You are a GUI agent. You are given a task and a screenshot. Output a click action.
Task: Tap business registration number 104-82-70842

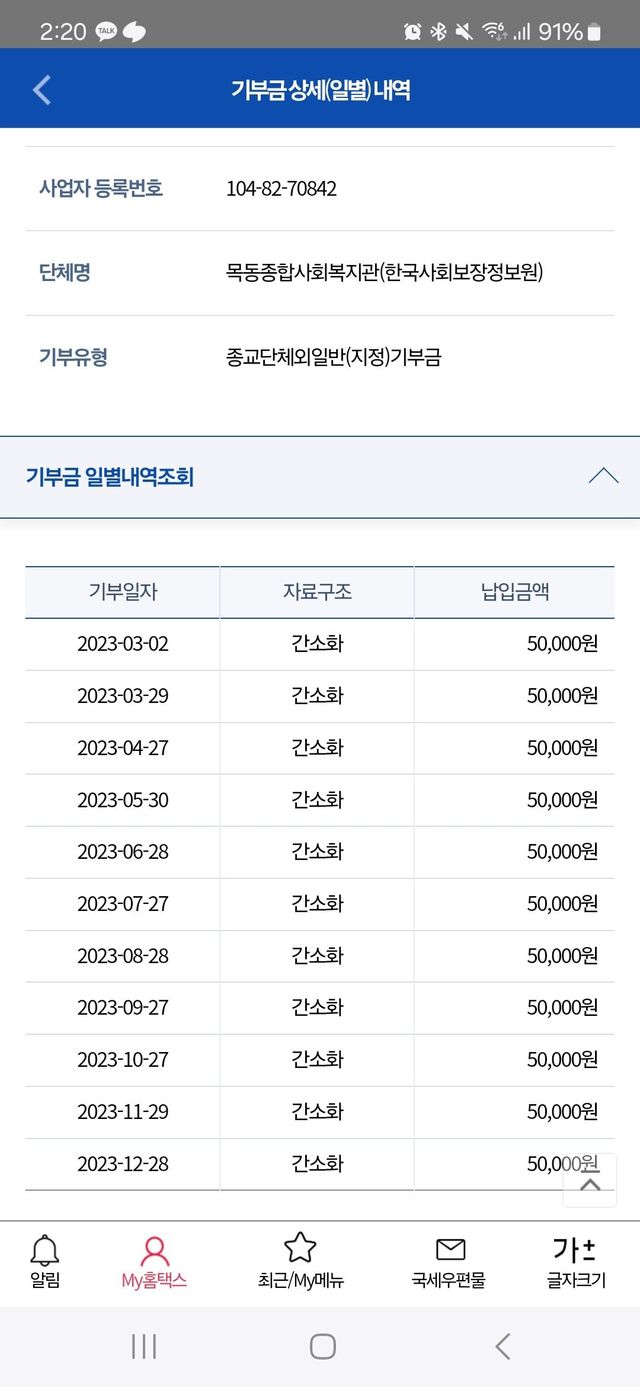point(282,188)
